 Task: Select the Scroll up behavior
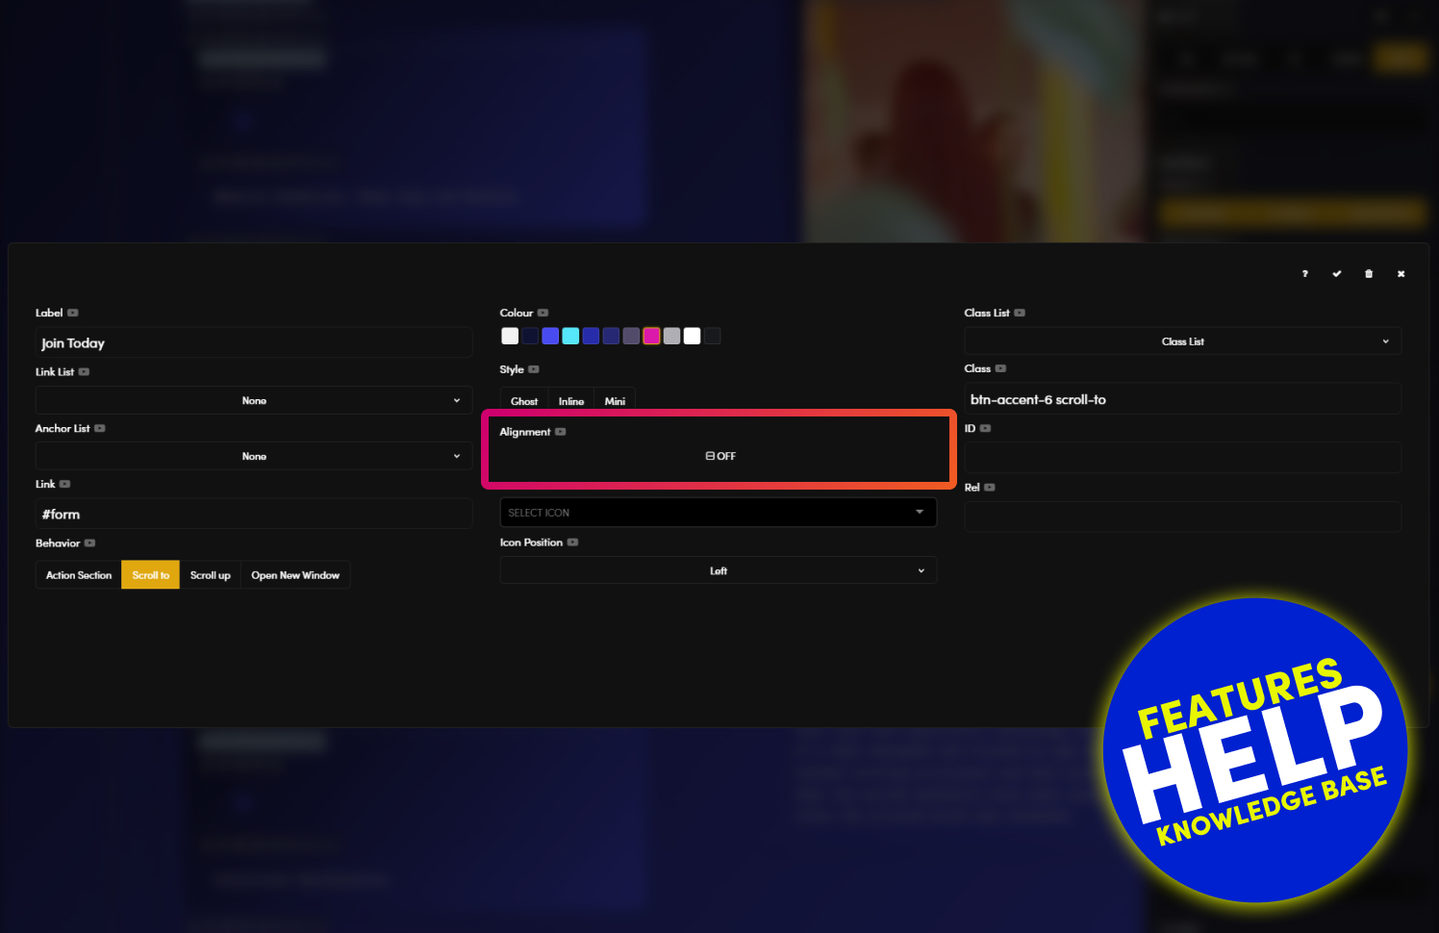point(210,575)
